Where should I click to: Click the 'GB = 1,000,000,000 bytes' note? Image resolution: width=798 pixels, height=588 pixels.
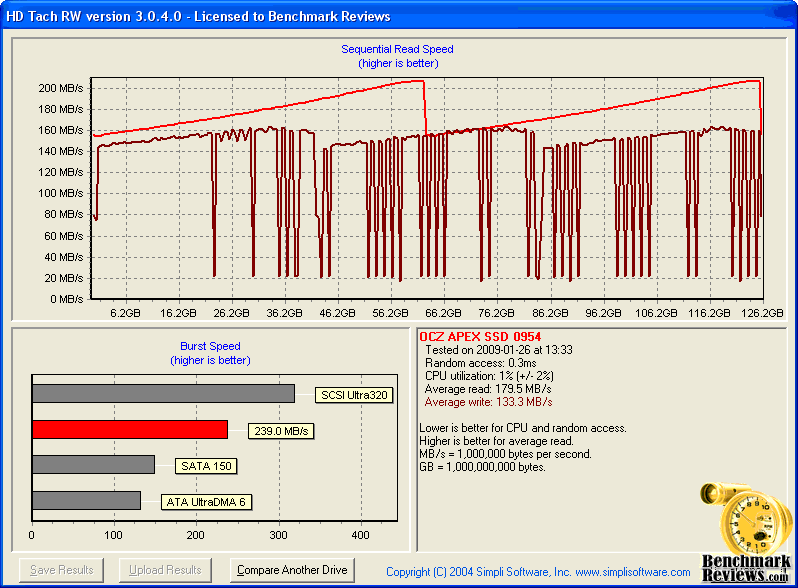(x=482, y=467)
